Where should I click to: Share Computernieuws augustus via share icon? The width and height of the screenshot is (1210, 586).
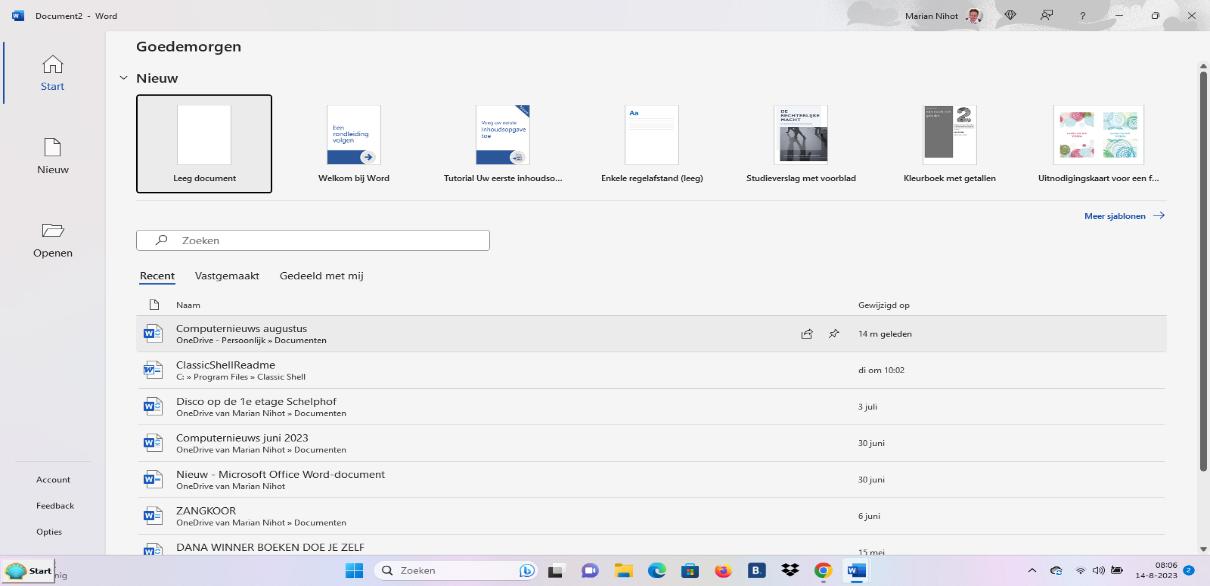click(x=807, y=334)
